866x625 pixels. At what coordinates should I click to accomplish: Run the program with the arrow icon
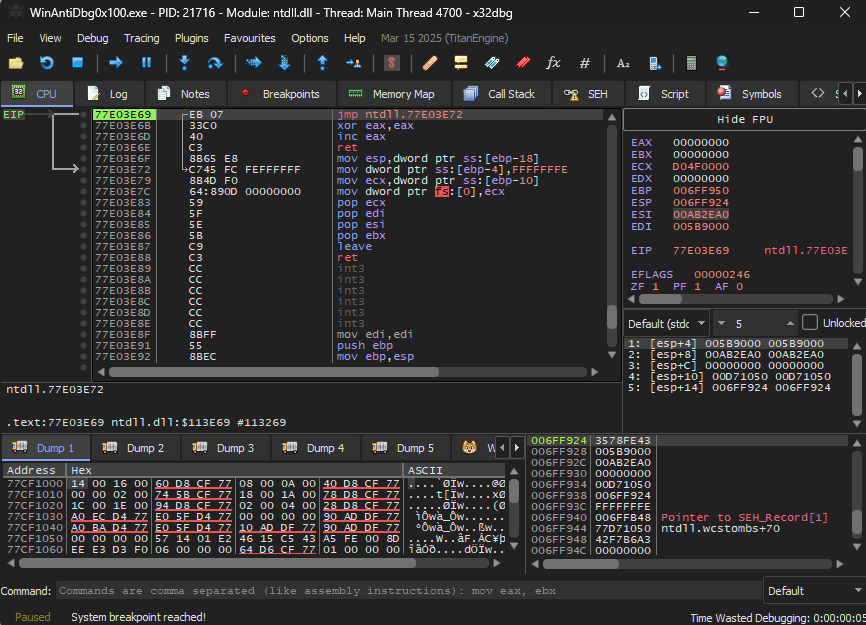point(116,63)
